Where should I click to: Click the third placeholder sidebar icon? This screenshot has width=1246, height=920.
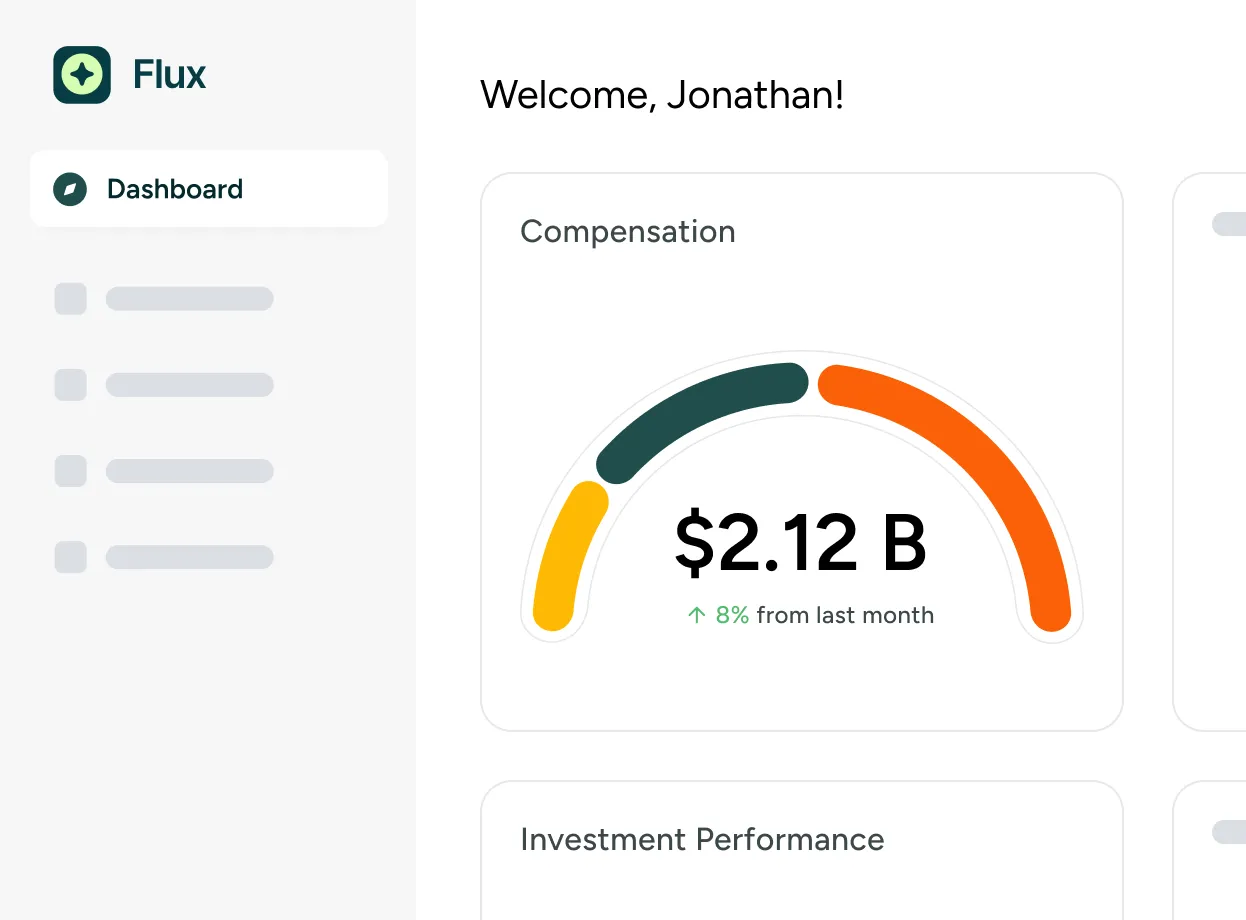70,471
